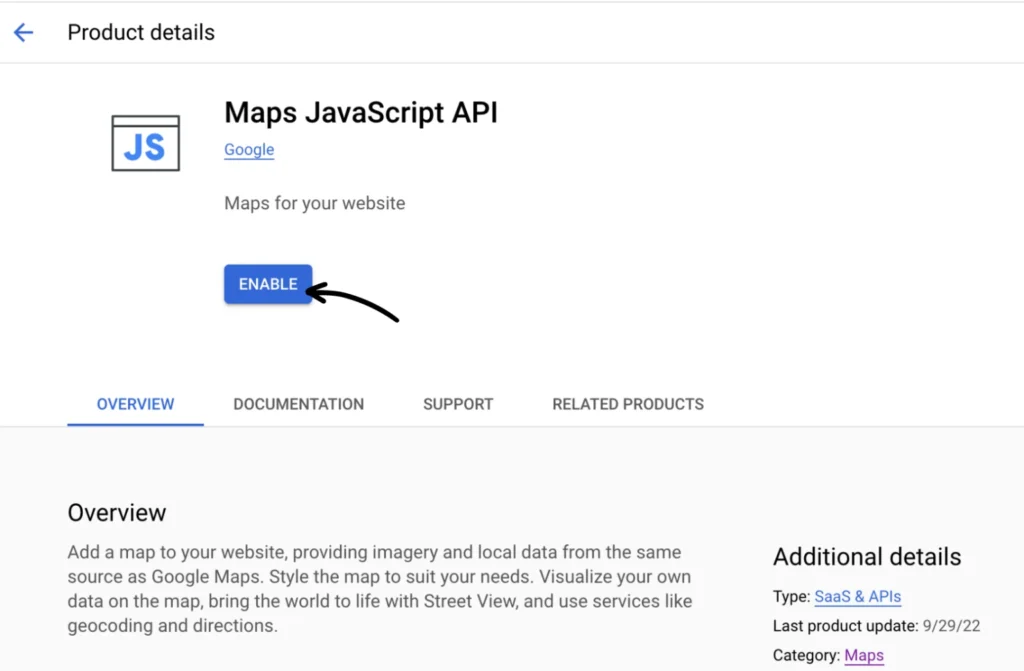Open the Maps category link

click(864, 656)
